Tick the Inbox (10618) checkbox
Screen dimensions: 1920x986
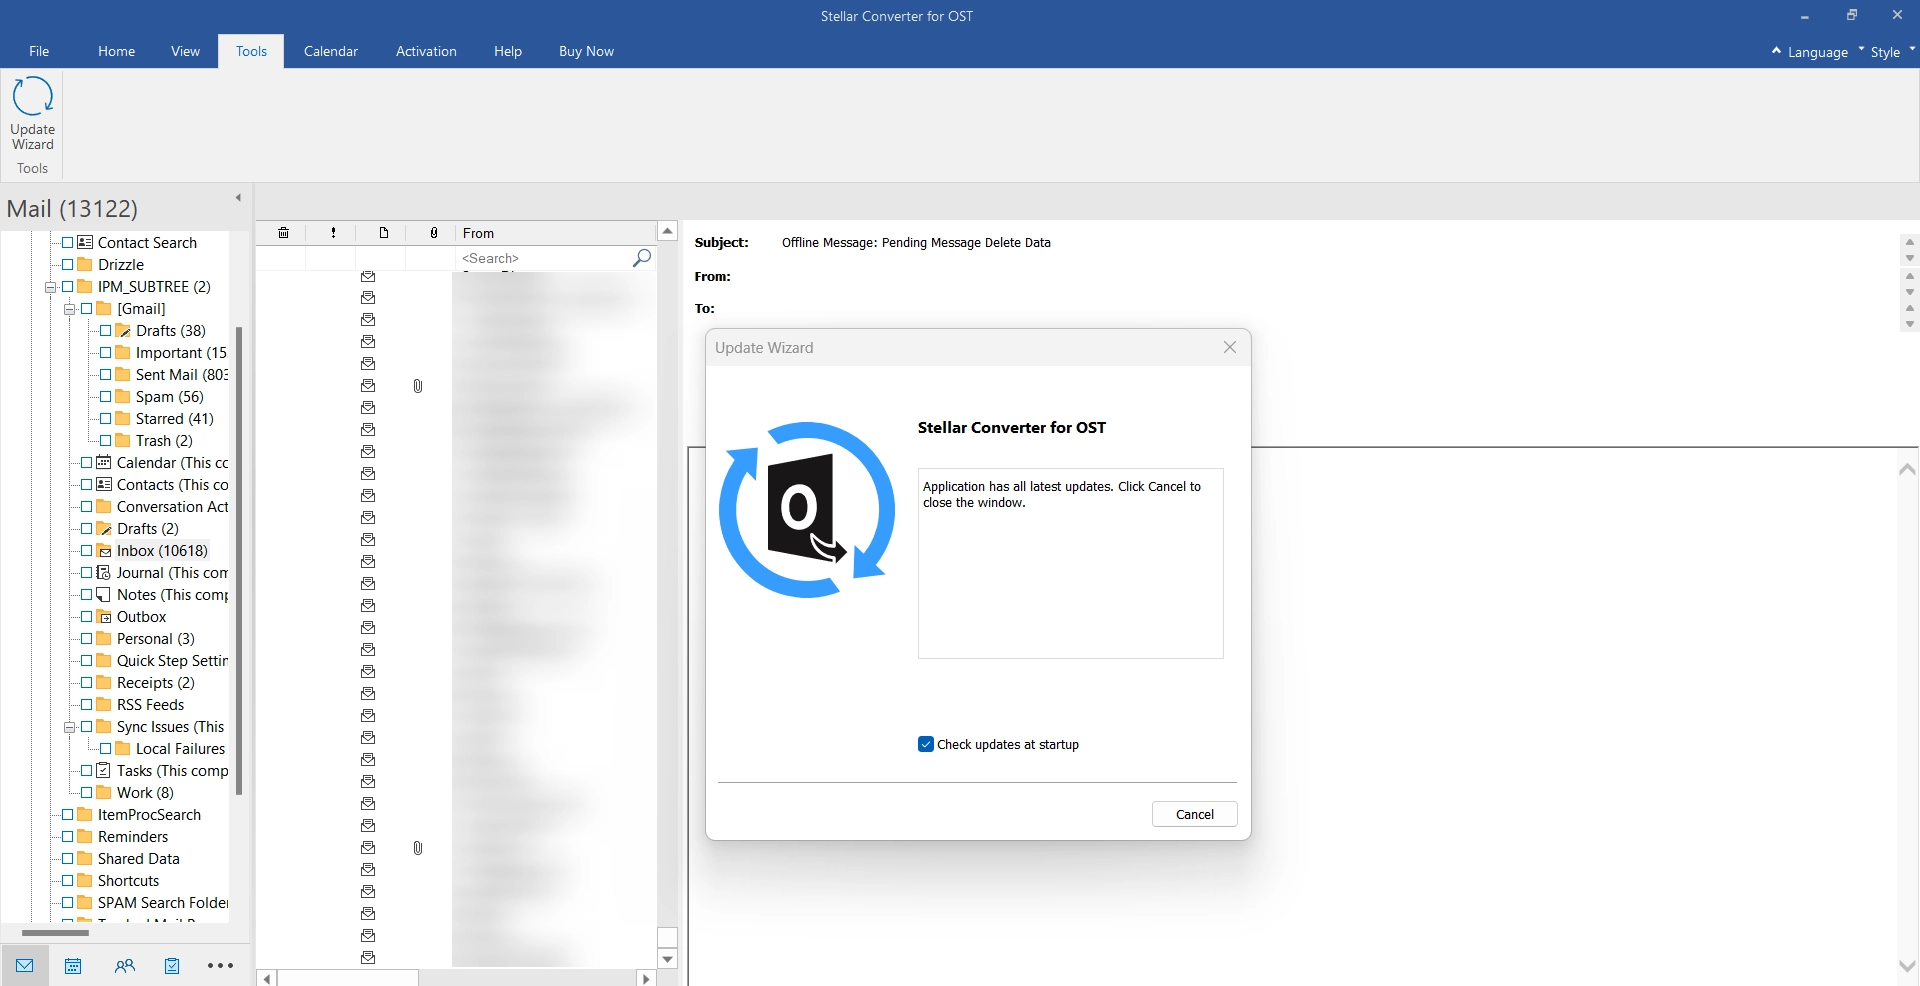[x=87, y=551]
